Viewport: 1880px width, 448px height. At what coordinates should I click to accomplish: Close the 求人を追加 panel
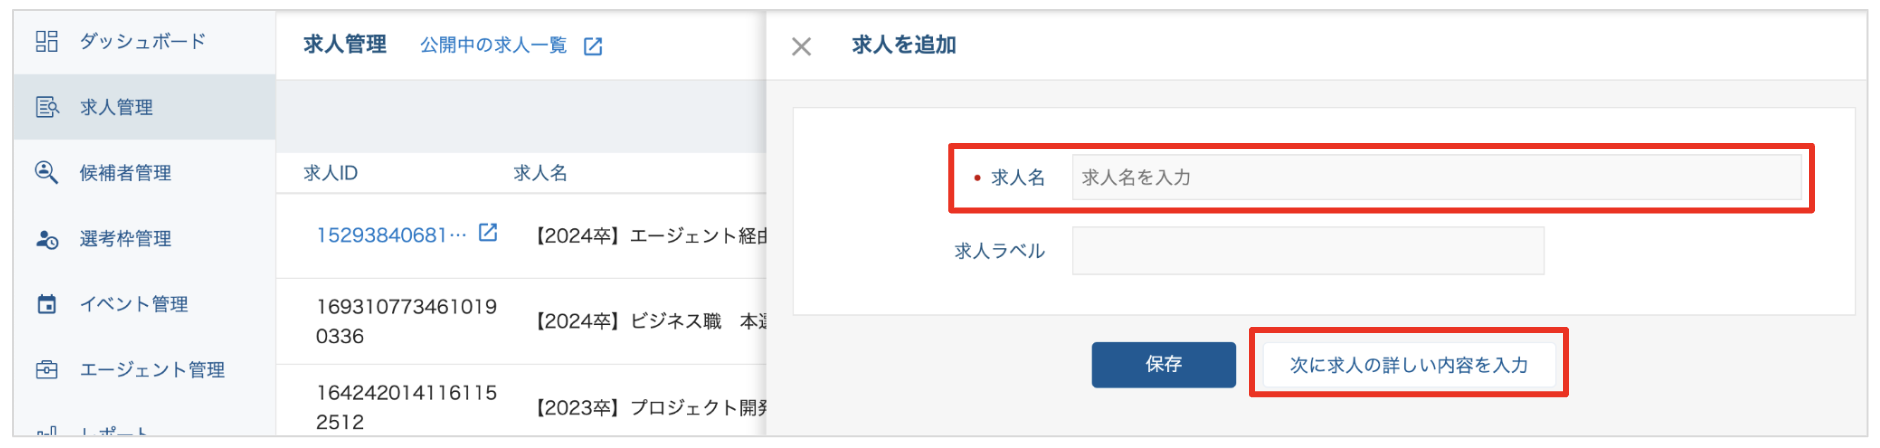click(801, 46)
